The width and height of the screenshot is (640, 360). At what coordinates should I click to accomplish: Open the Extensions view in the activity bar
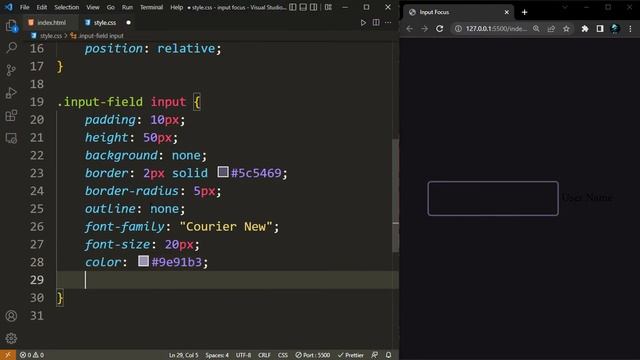pos(11,116)
